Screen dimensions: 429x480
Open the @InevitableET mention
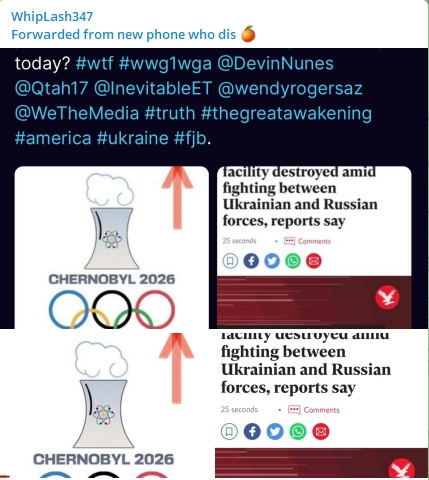tap(153, 89)
